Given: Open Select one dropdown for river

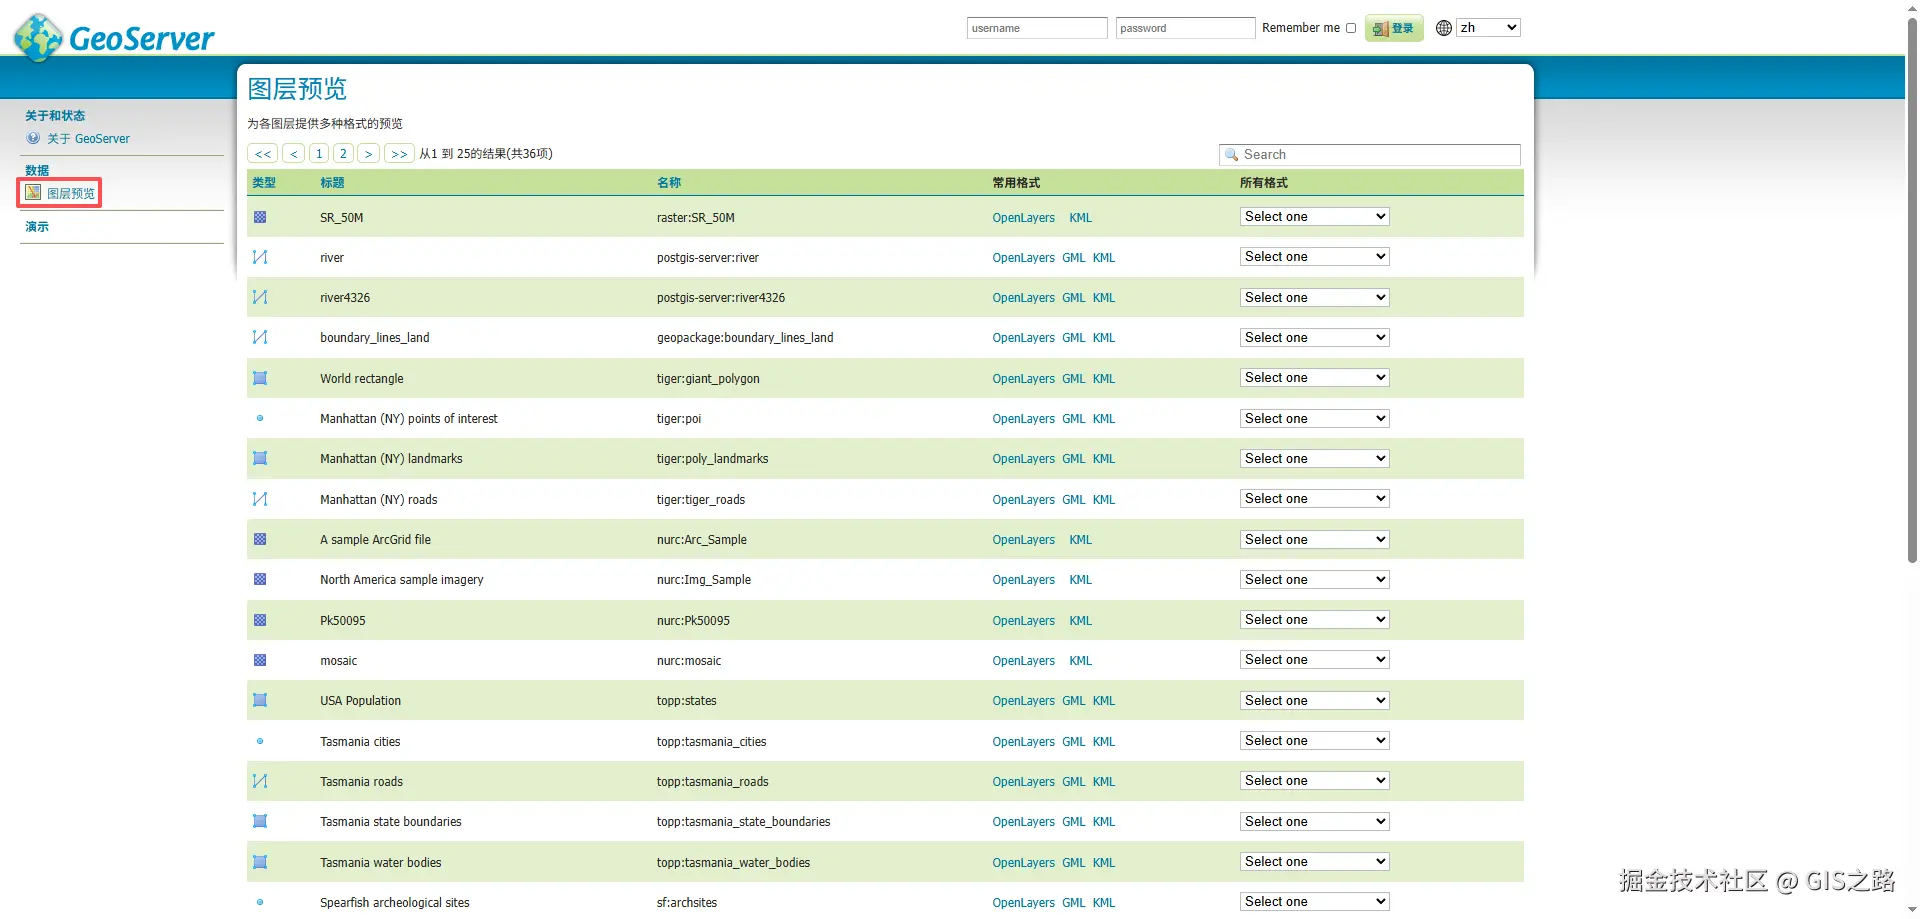Looking at the screenshot, I should pyautogui.click(x=1314, y=257).
